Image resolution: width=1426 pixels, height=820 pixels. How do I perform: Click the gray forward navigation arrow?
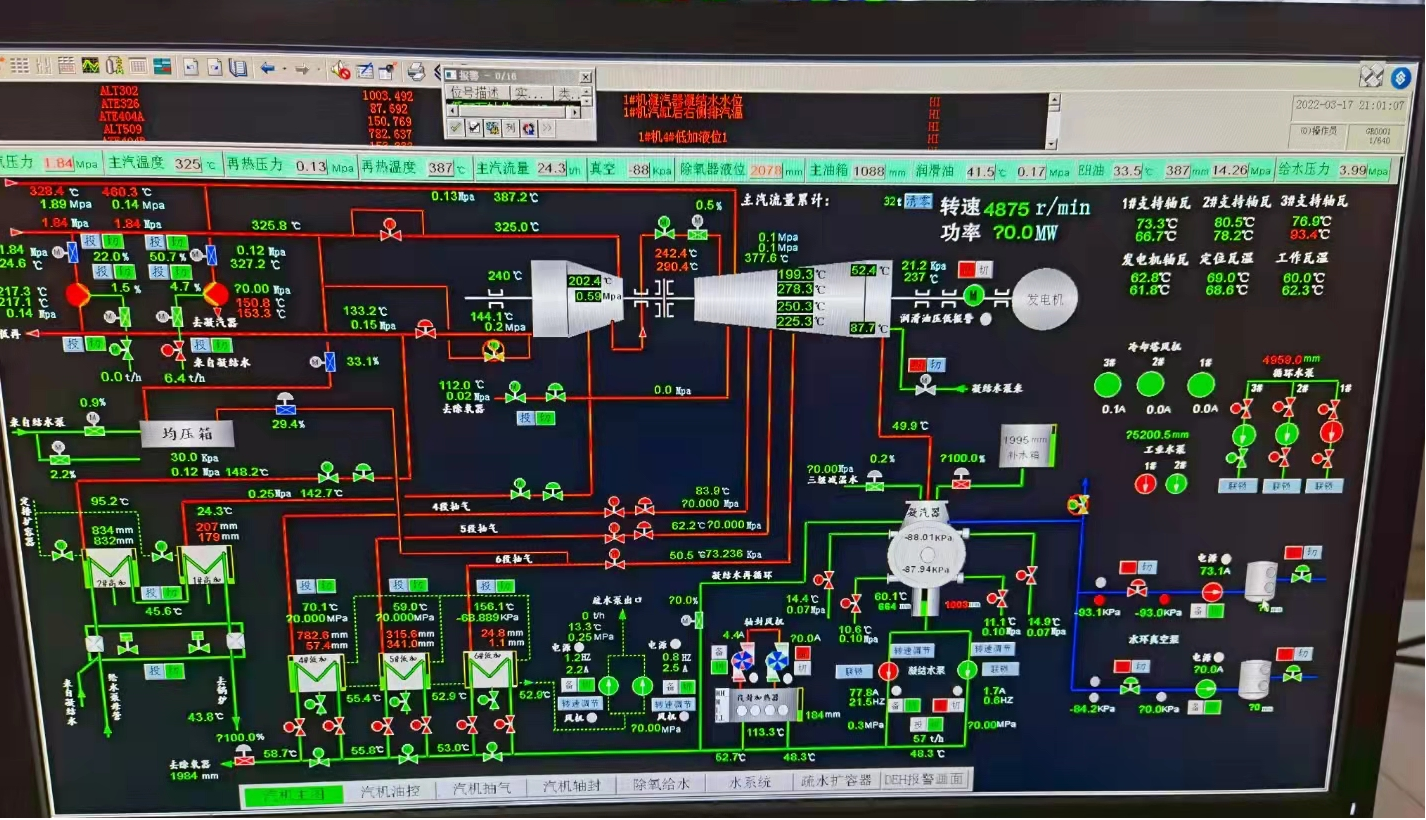point(302,69)
